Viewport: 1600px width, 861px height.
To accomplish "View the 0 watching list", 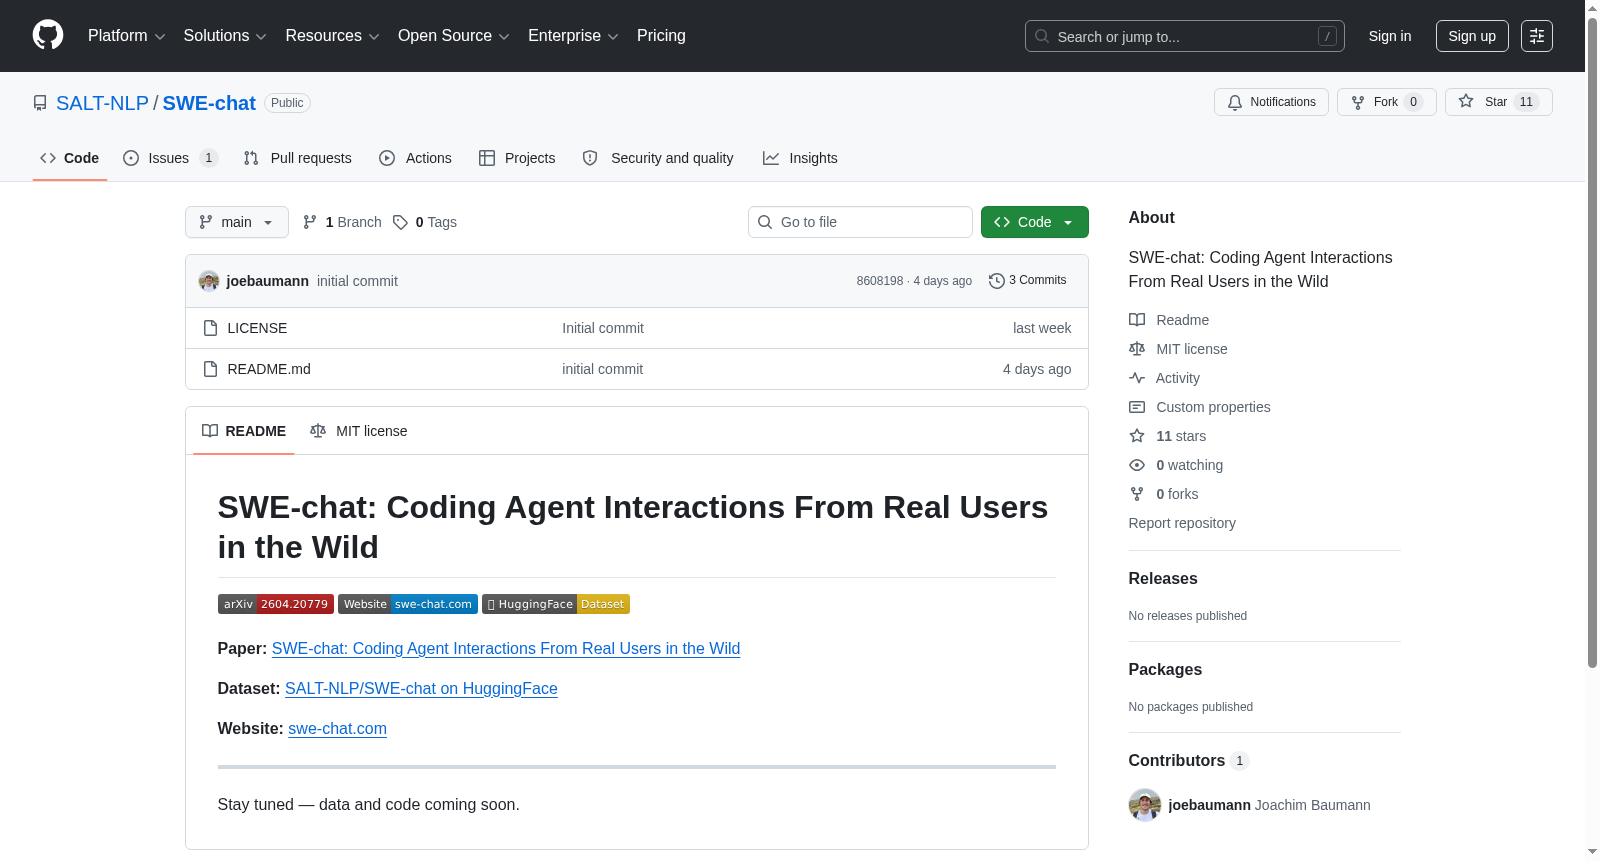I will [1177, 465].
